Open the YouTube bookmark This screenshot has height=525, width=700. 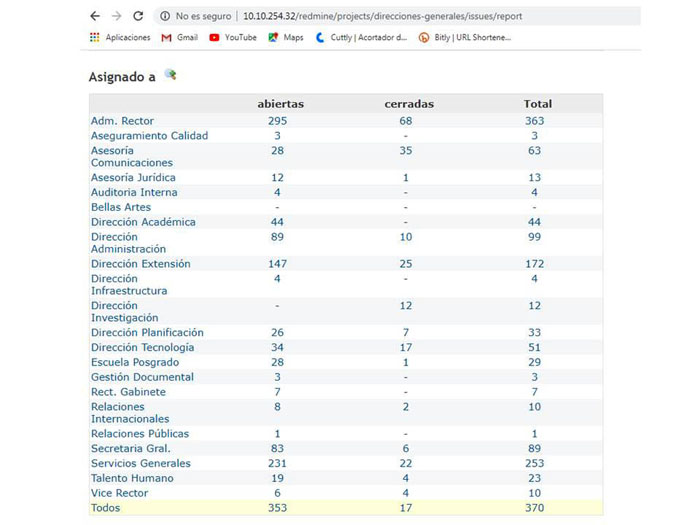233,38
